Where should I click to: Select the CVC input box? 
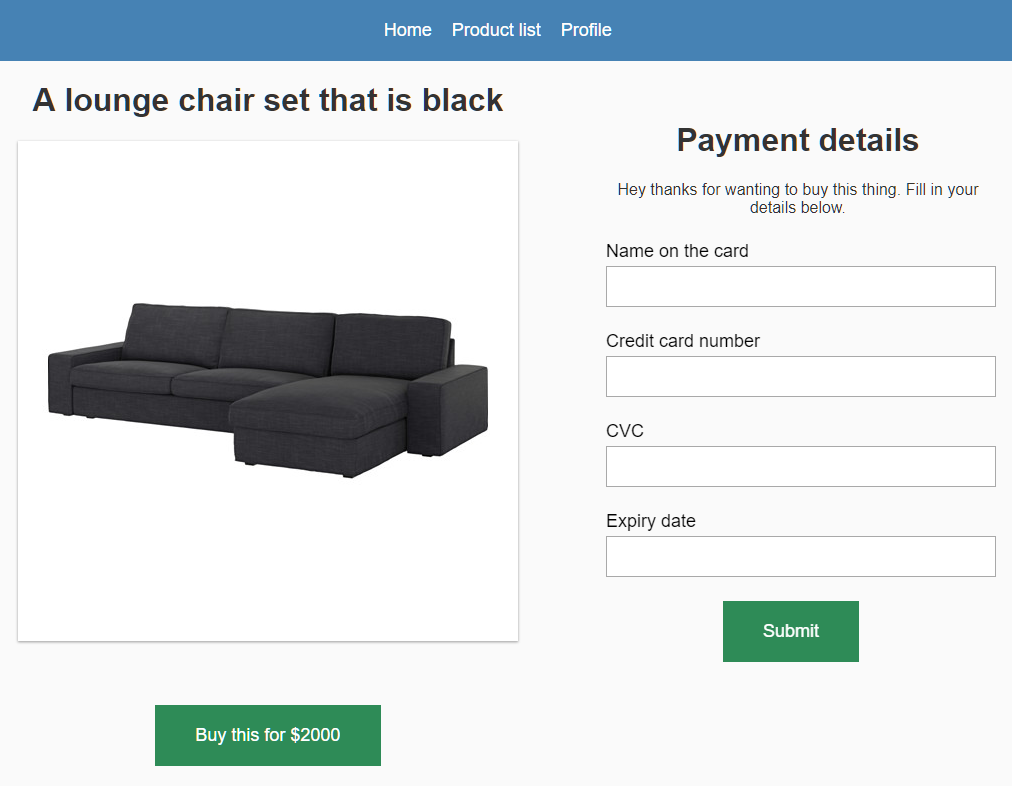800,466
